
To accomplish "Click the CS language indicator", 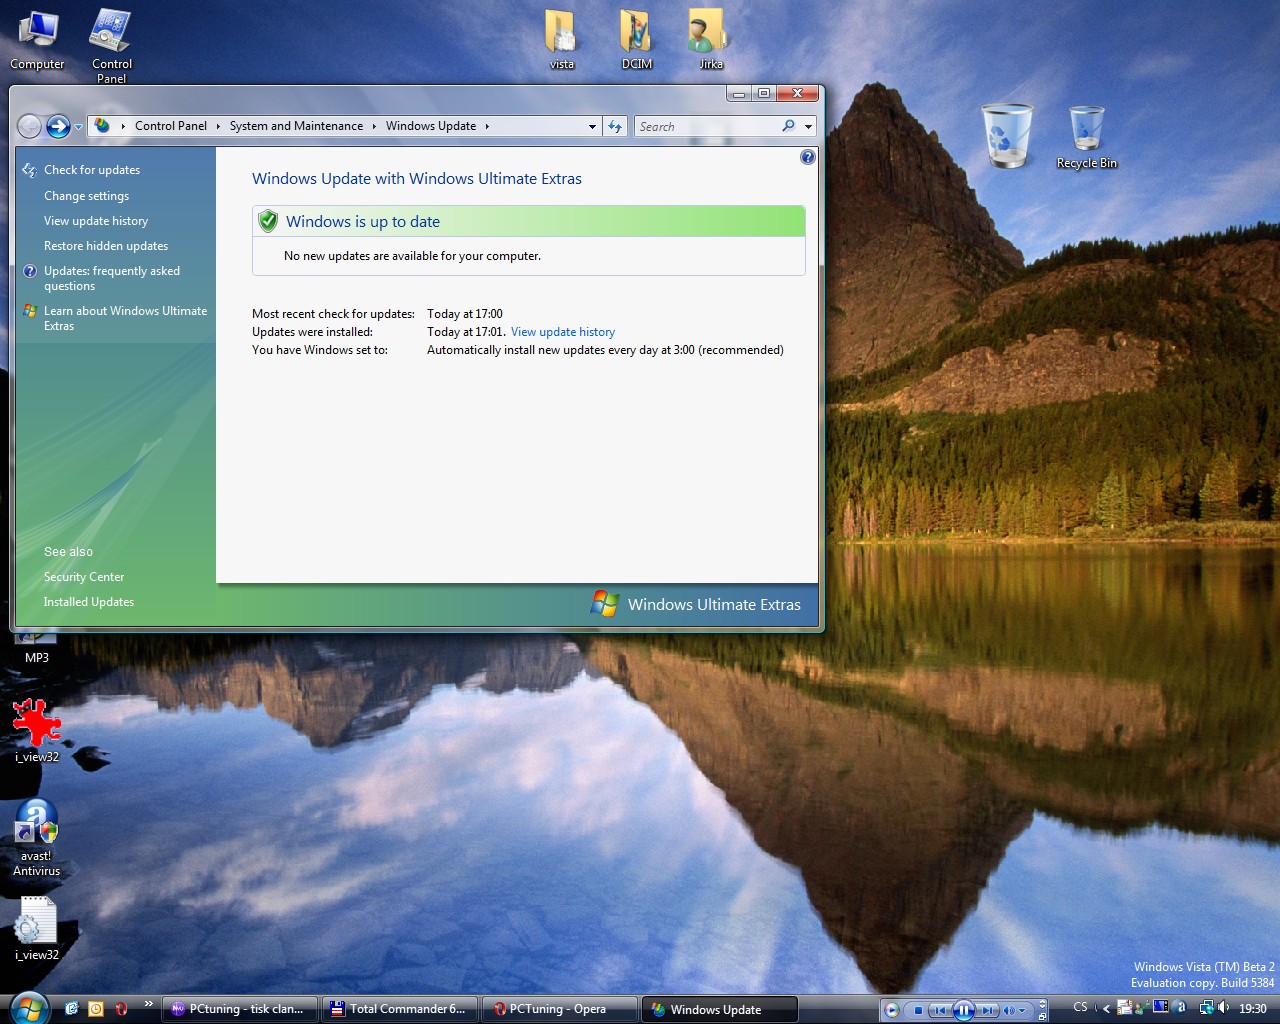I will pyautogui.click(x=1080, y=1008).
